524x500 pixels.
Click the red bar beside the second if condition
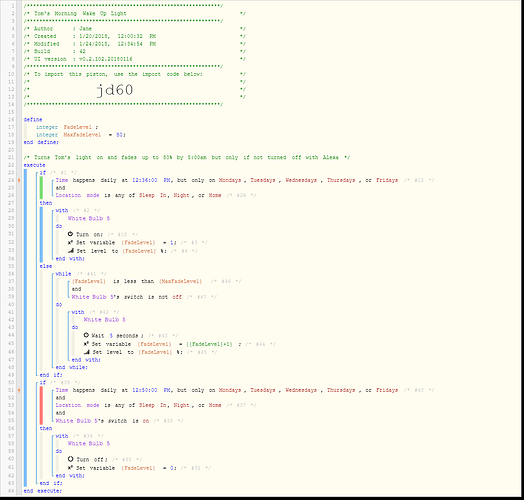41,405
